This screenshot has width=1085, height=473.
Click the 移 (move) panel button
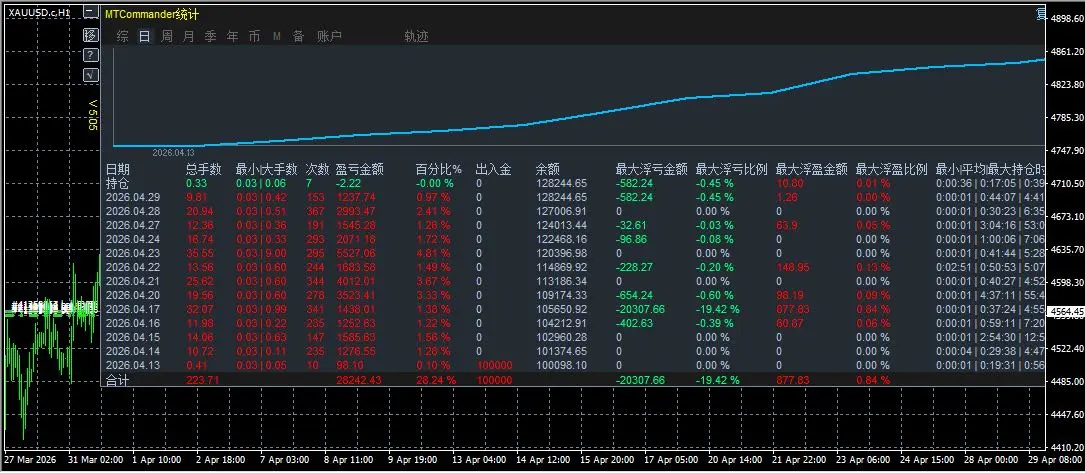coord(90,35)
